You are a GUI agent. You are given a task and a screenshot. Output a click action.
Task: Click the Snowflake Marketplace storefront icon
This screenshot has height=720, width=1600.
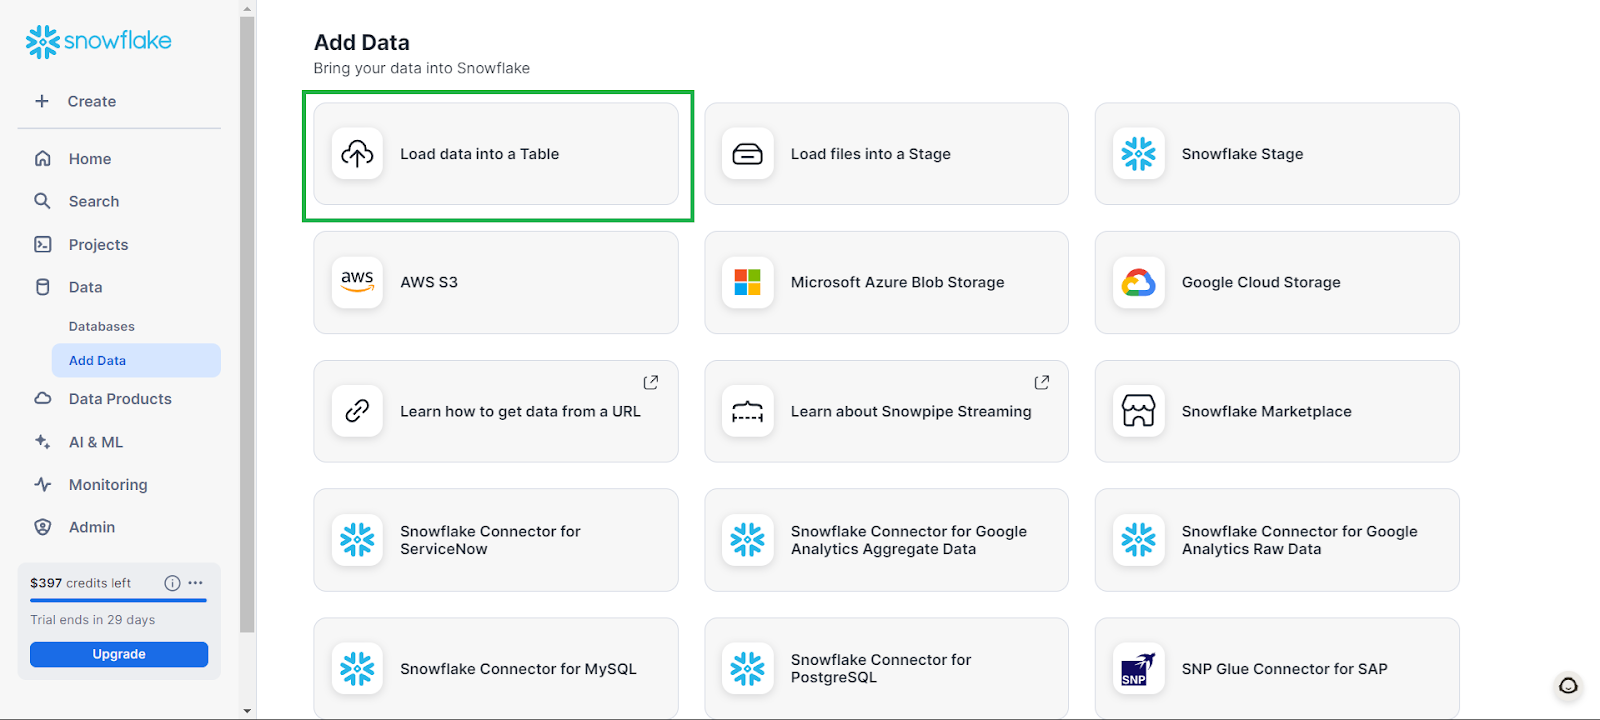point(1138,411)
